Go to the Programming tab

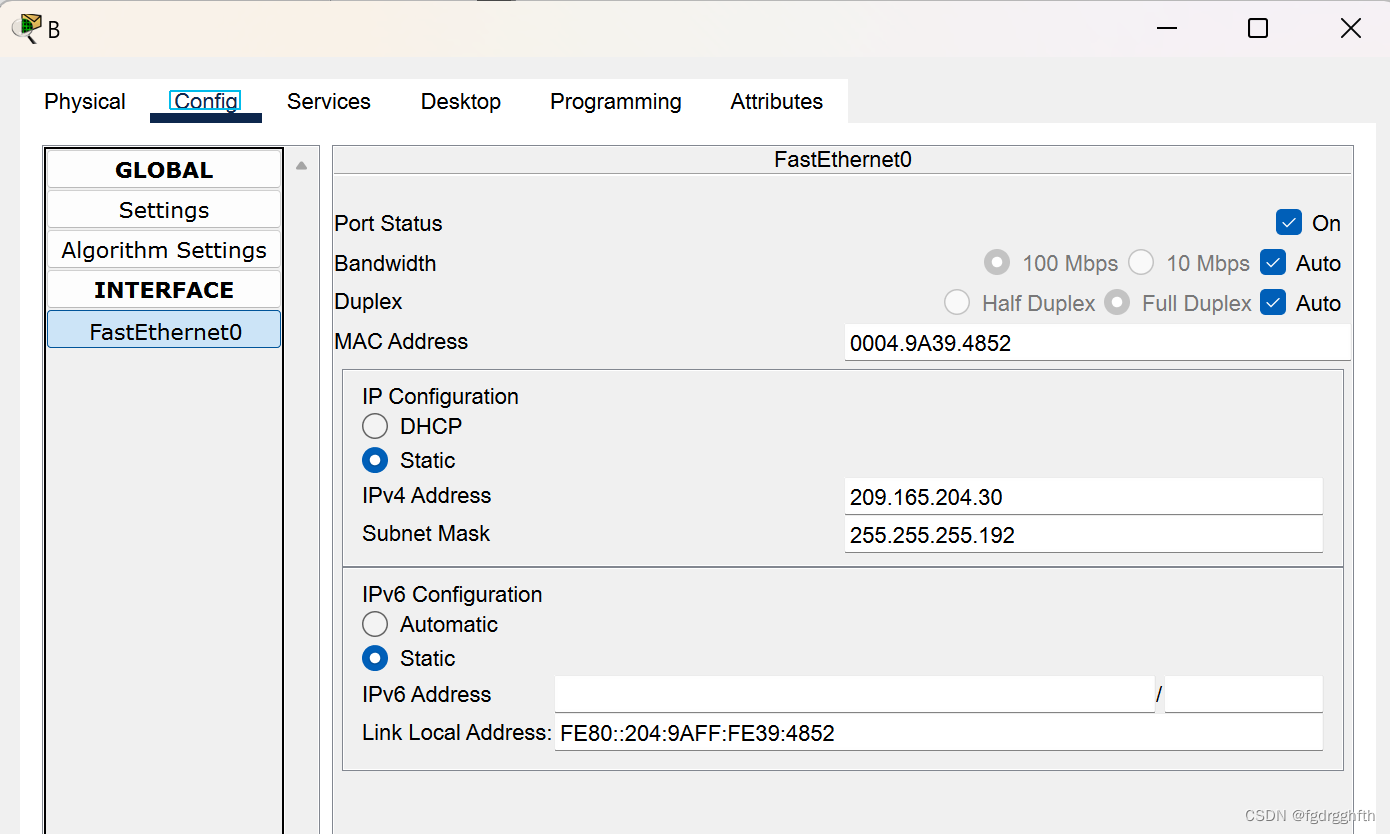(x=616, y=101)
